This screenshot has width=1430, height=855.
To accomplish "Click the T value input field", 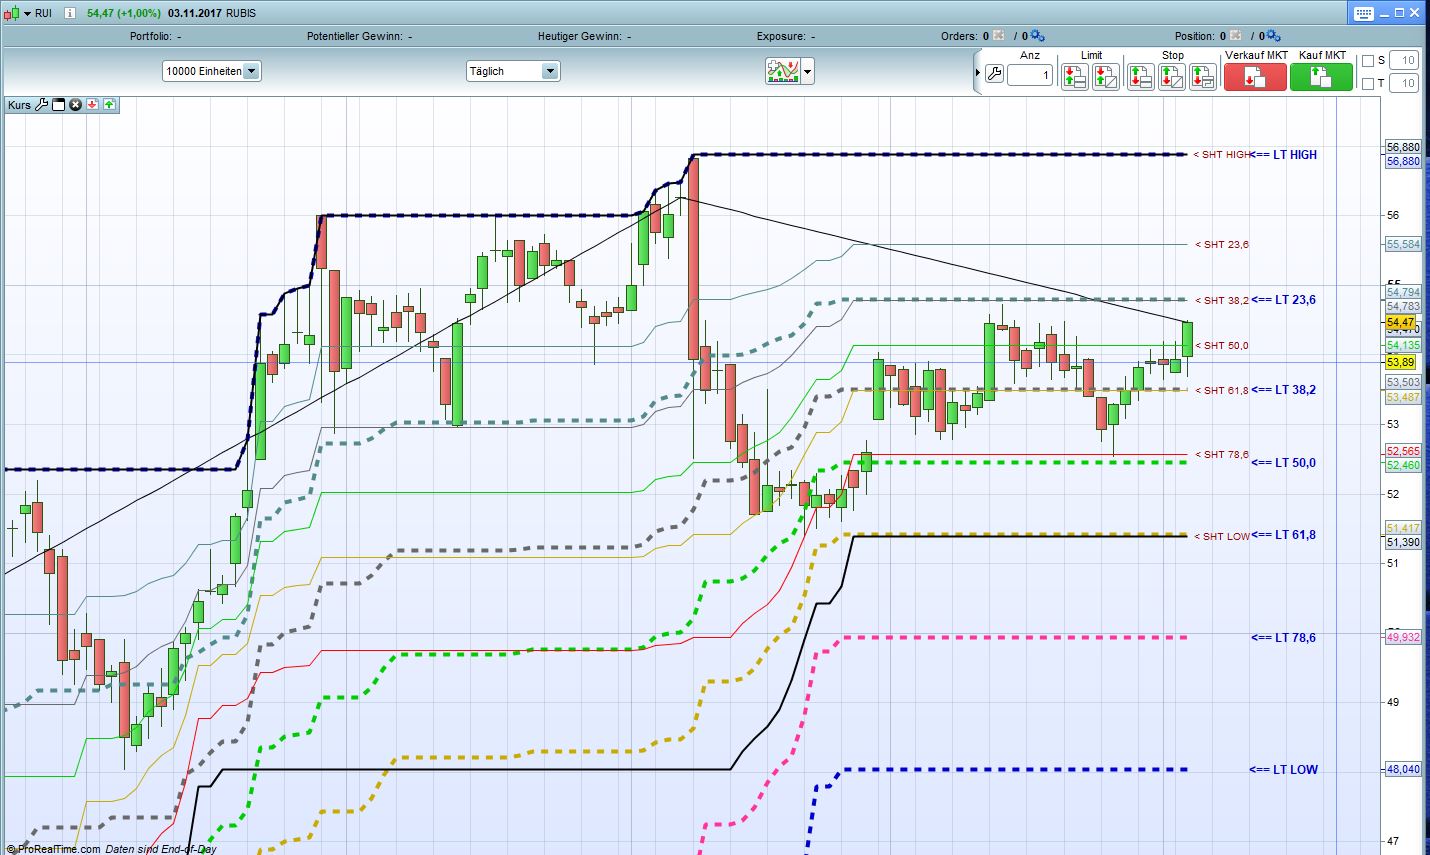I will point(1404,84).
